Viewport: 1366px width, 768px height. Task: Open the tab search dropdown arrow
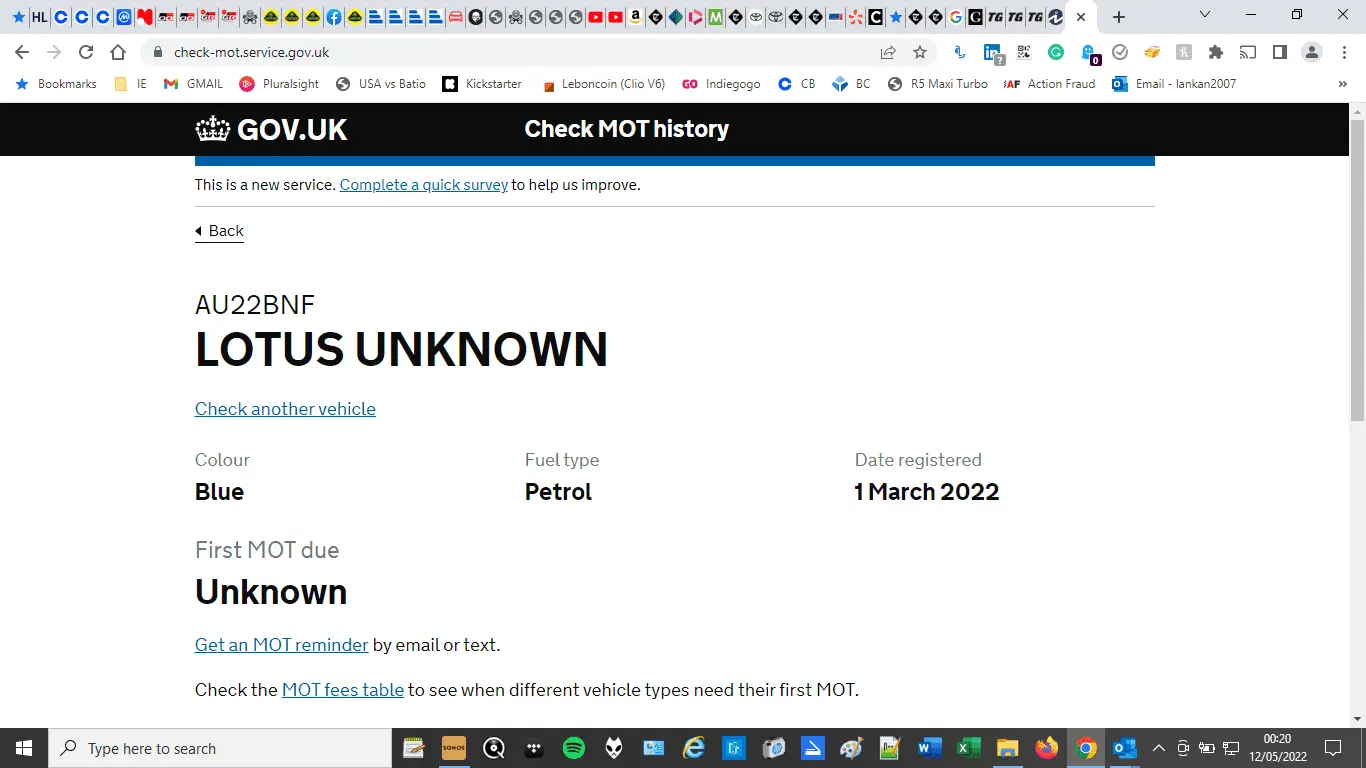tap(1205, 16)
